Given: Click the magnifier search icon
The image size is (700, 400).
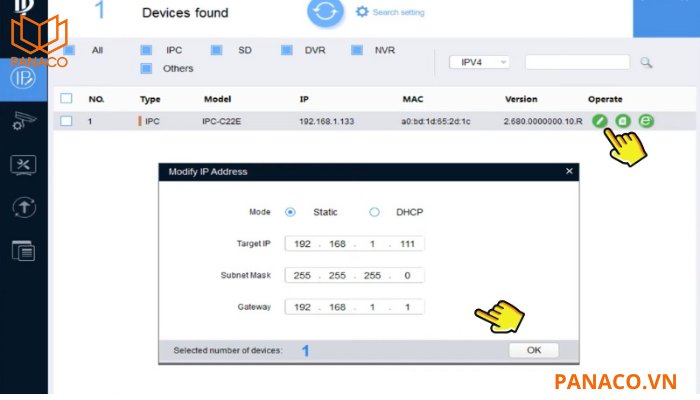Looking at the screenshot, I should (x=646, y=62).
